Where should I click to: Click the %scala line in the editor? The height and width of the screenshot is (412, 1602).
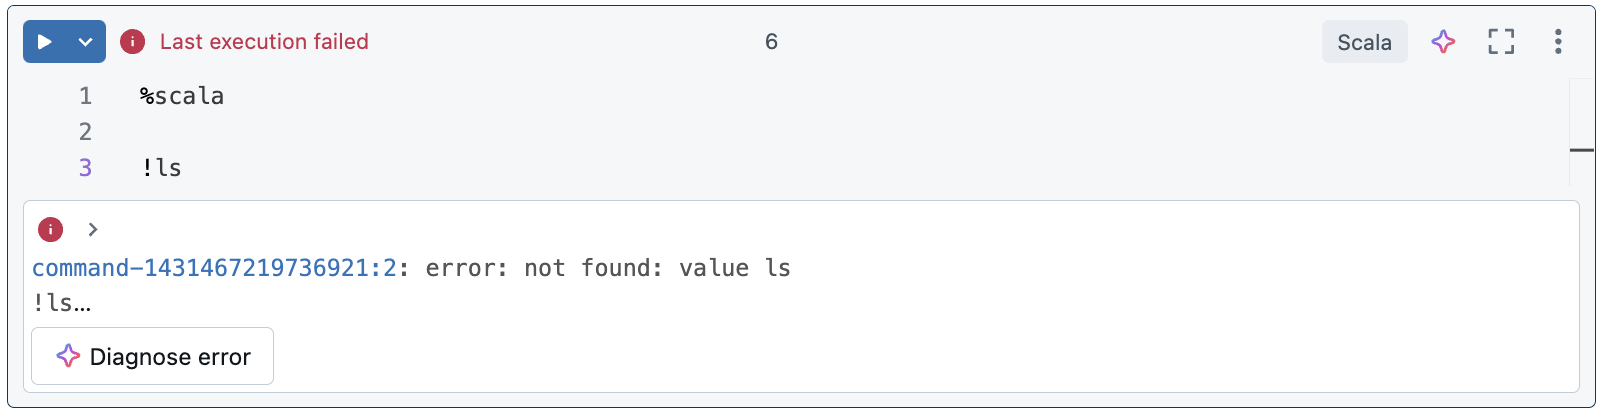(x=182, y=96)
